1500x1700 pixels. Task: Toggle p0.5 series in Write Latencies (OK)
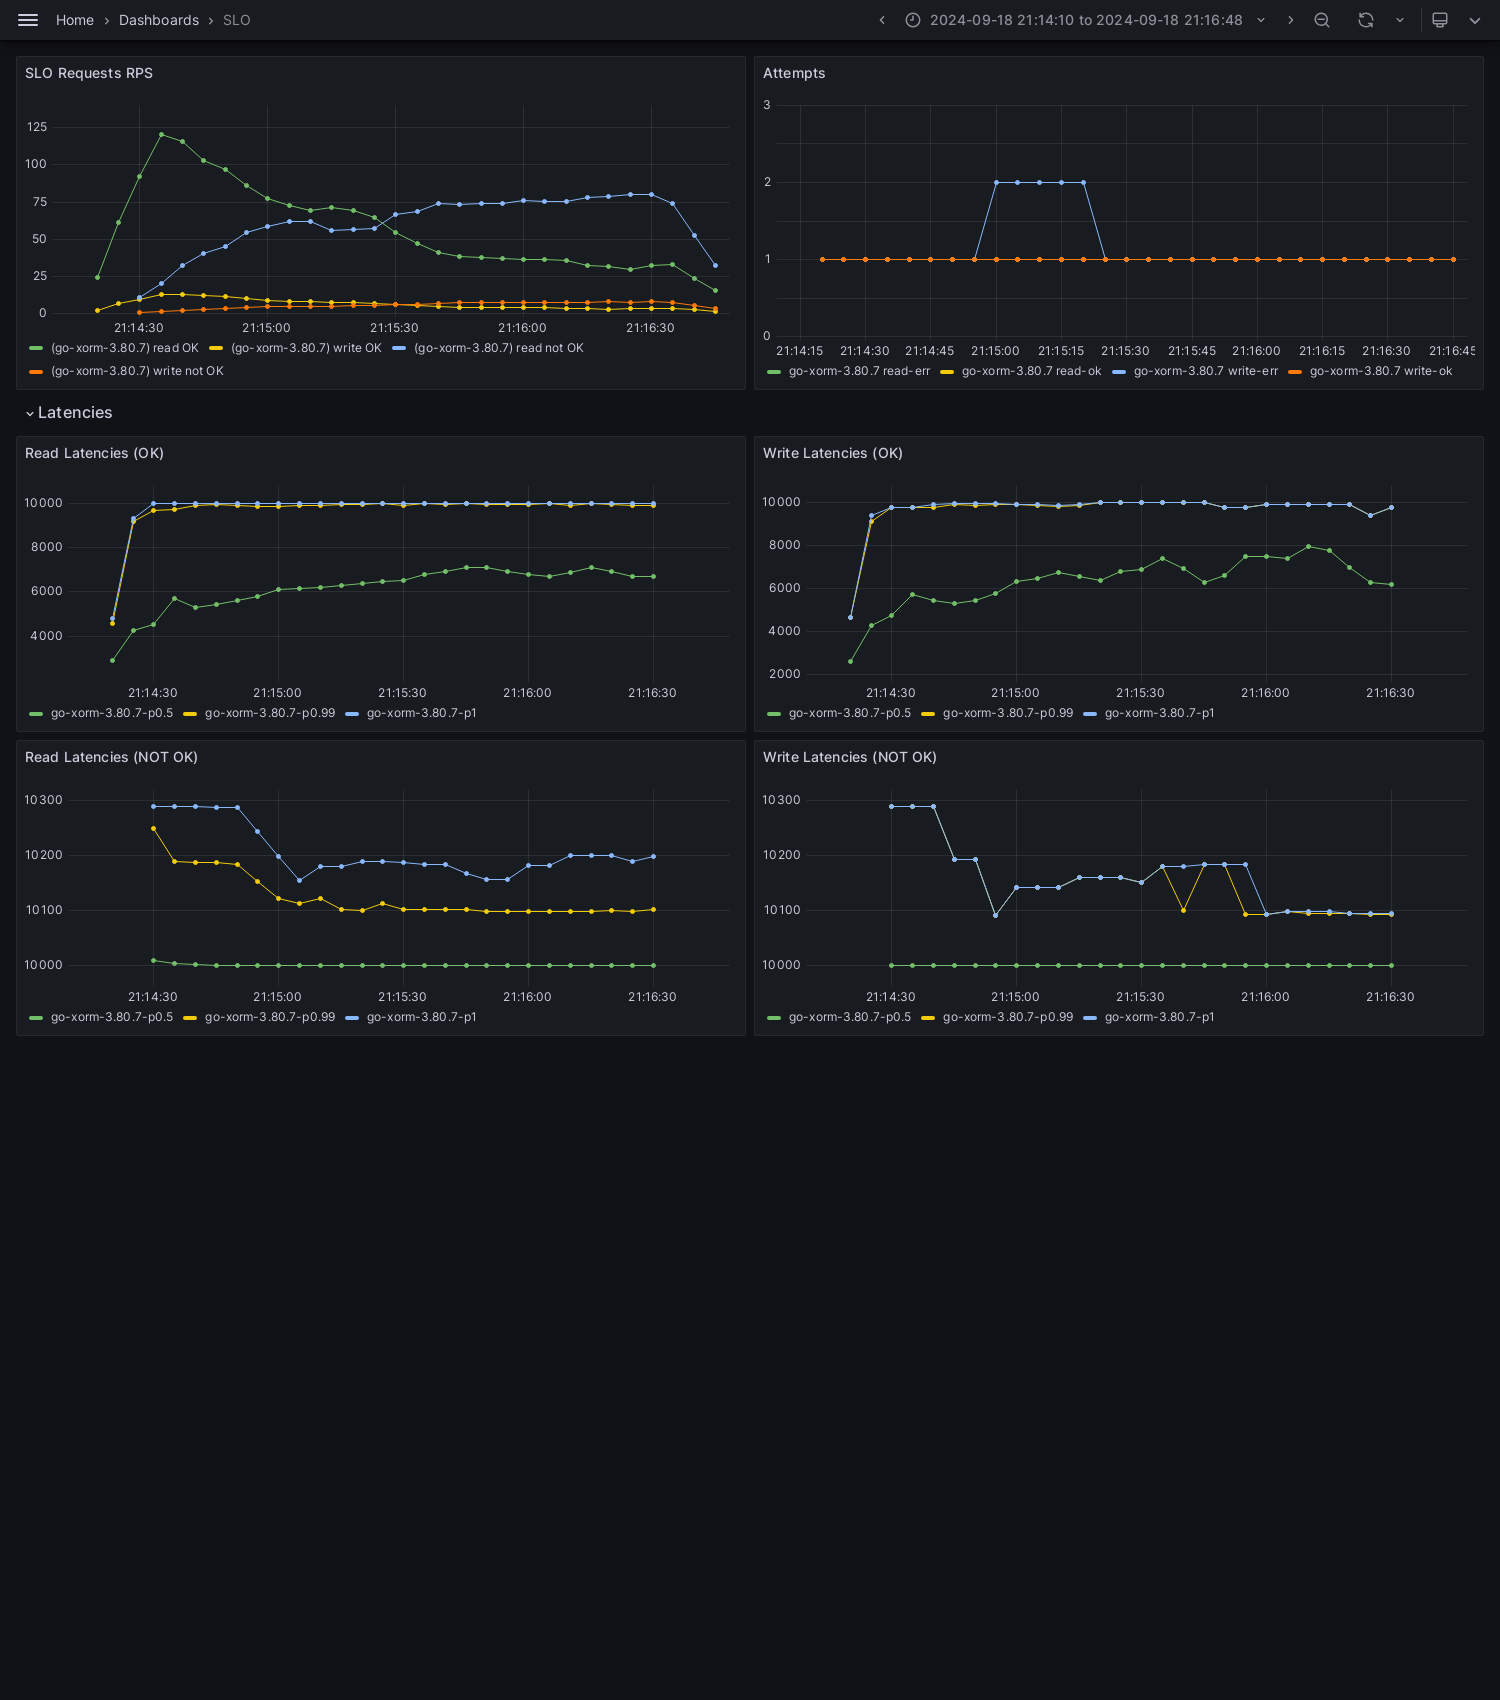point(850,713)
